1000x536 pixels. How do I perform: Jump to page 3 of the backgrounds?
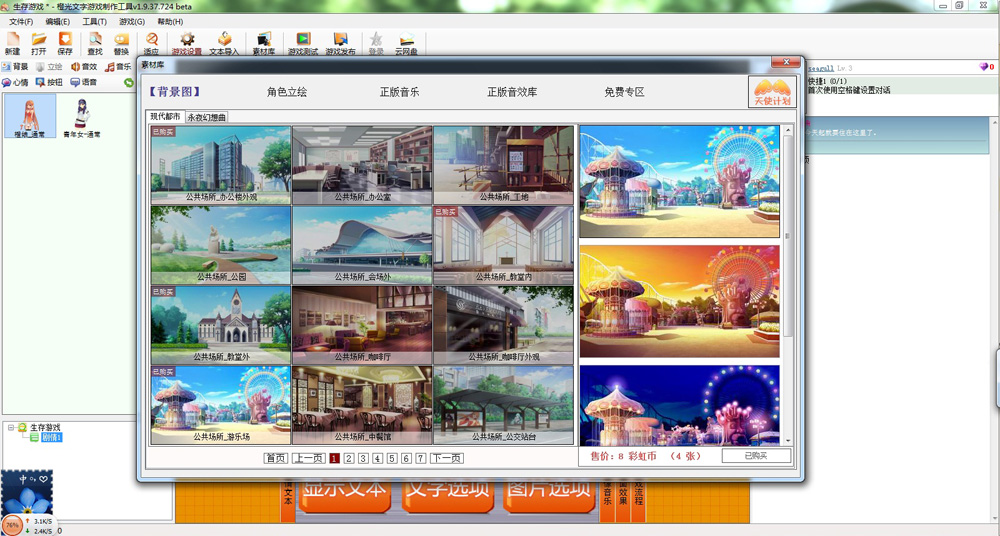(363, 458)
